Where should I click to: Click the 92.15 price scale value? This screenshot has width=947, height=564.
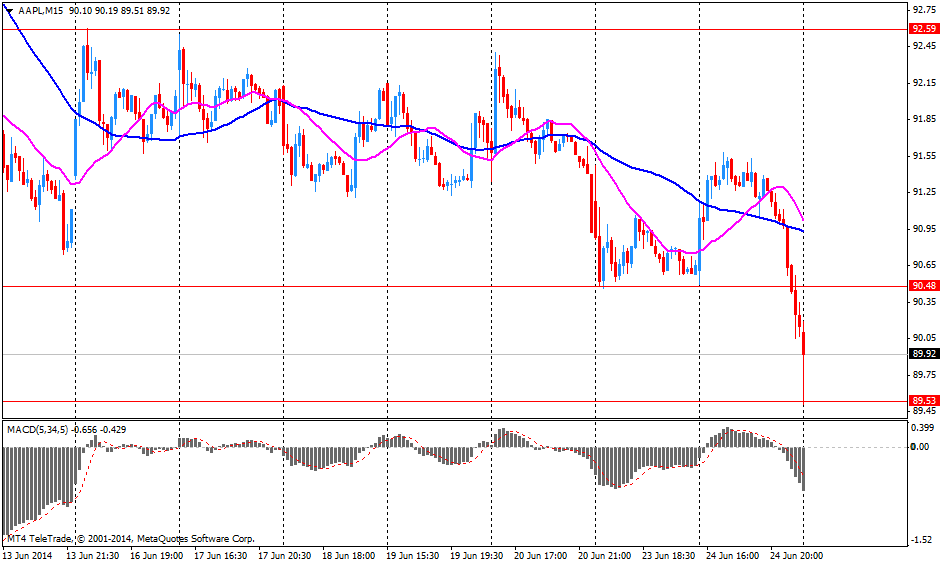coord(925,83)
